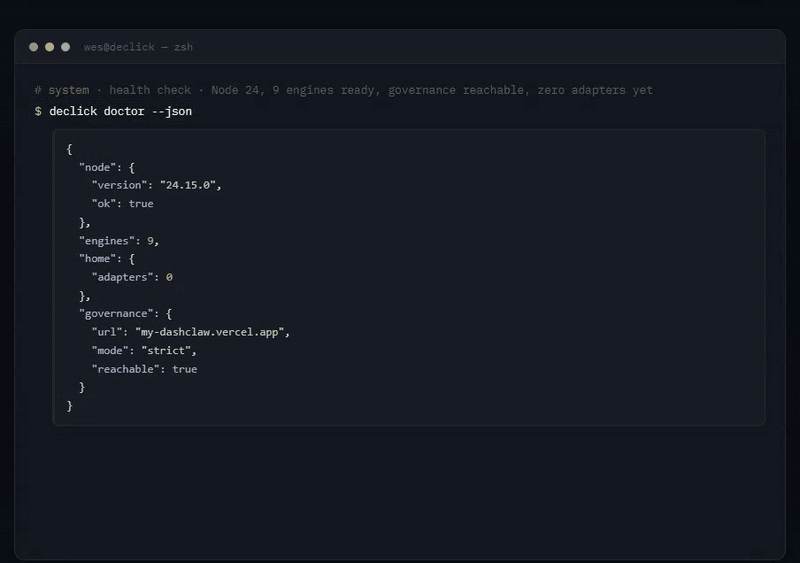Viewport: 800px width, 563px height.
Task: Click the '"reachable": true' line
Action: [144, 369]
